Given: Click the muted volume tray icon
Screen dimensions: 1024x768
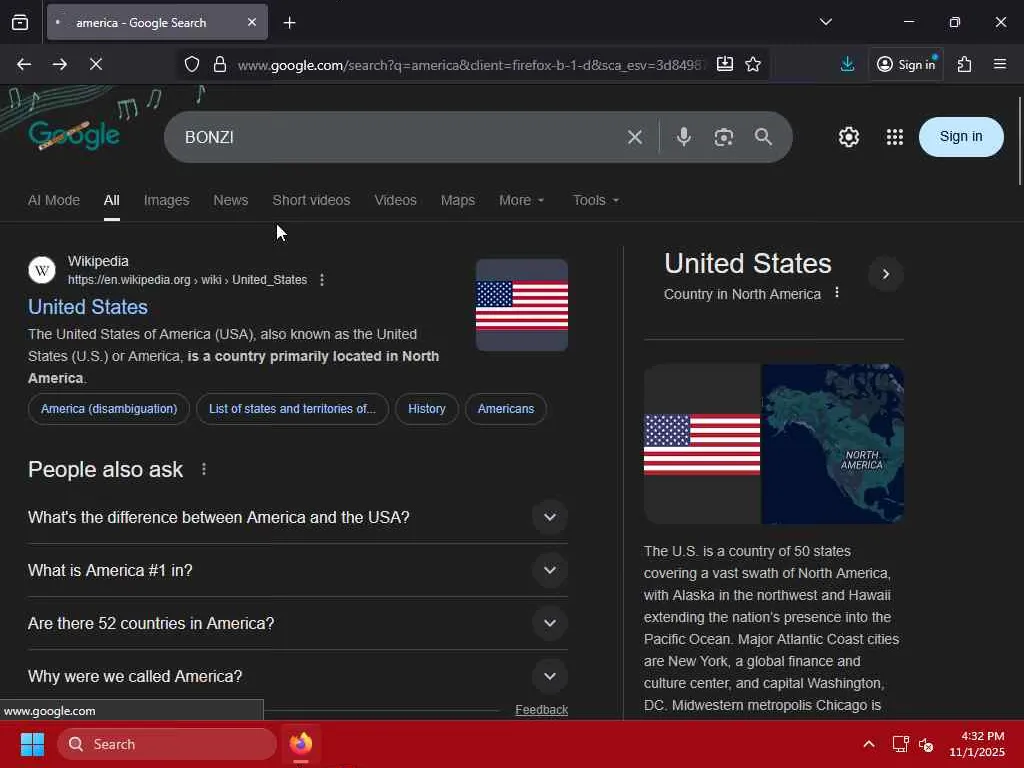Looking at the screenshot, I should [926, 744].
